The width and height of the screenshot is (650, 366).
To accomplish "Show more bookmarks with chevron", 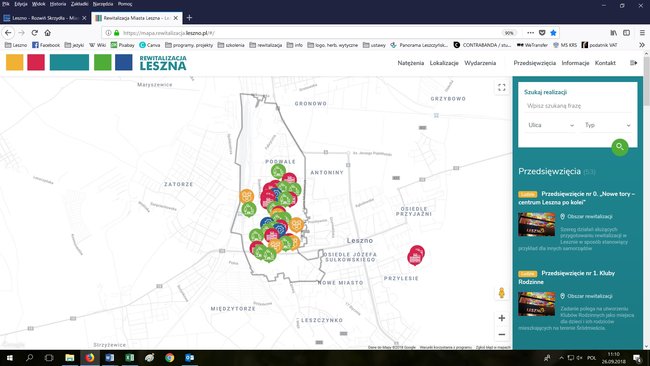I will (642, 45).
